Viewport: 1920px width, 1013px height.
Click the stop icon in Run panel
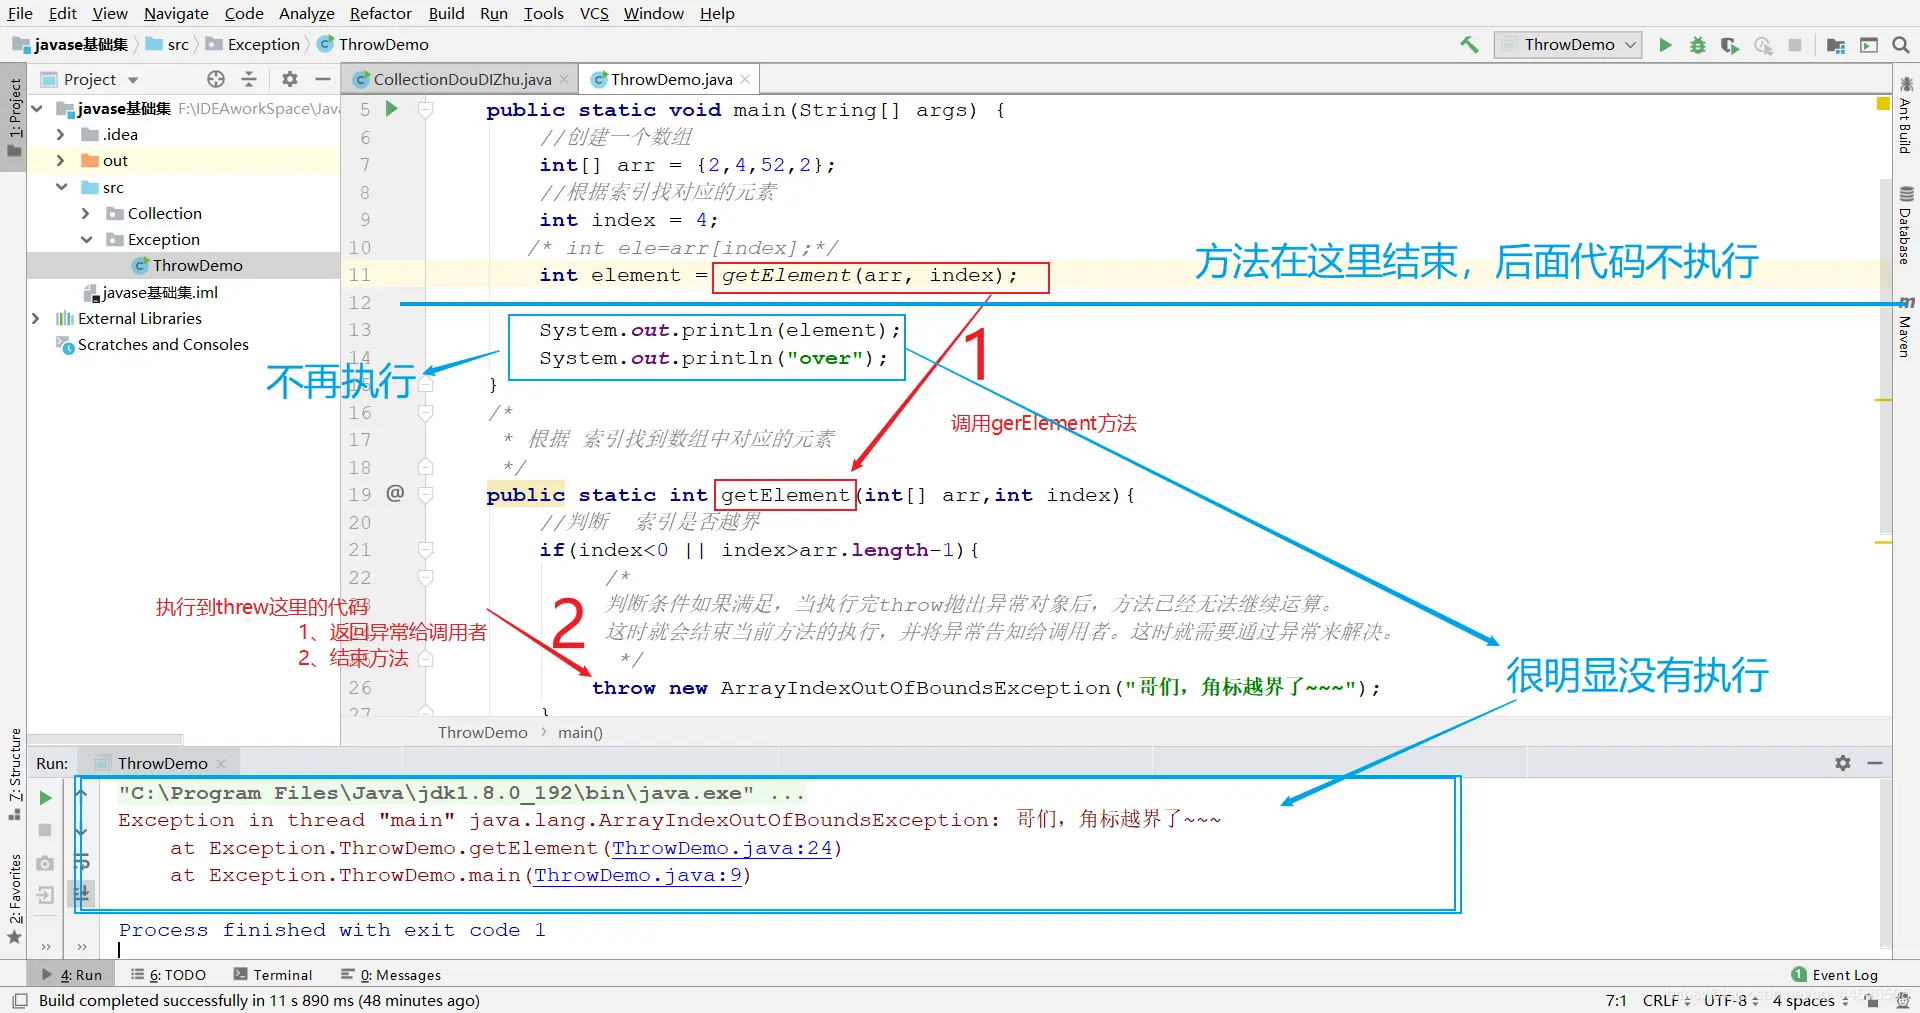click(45, 830)
